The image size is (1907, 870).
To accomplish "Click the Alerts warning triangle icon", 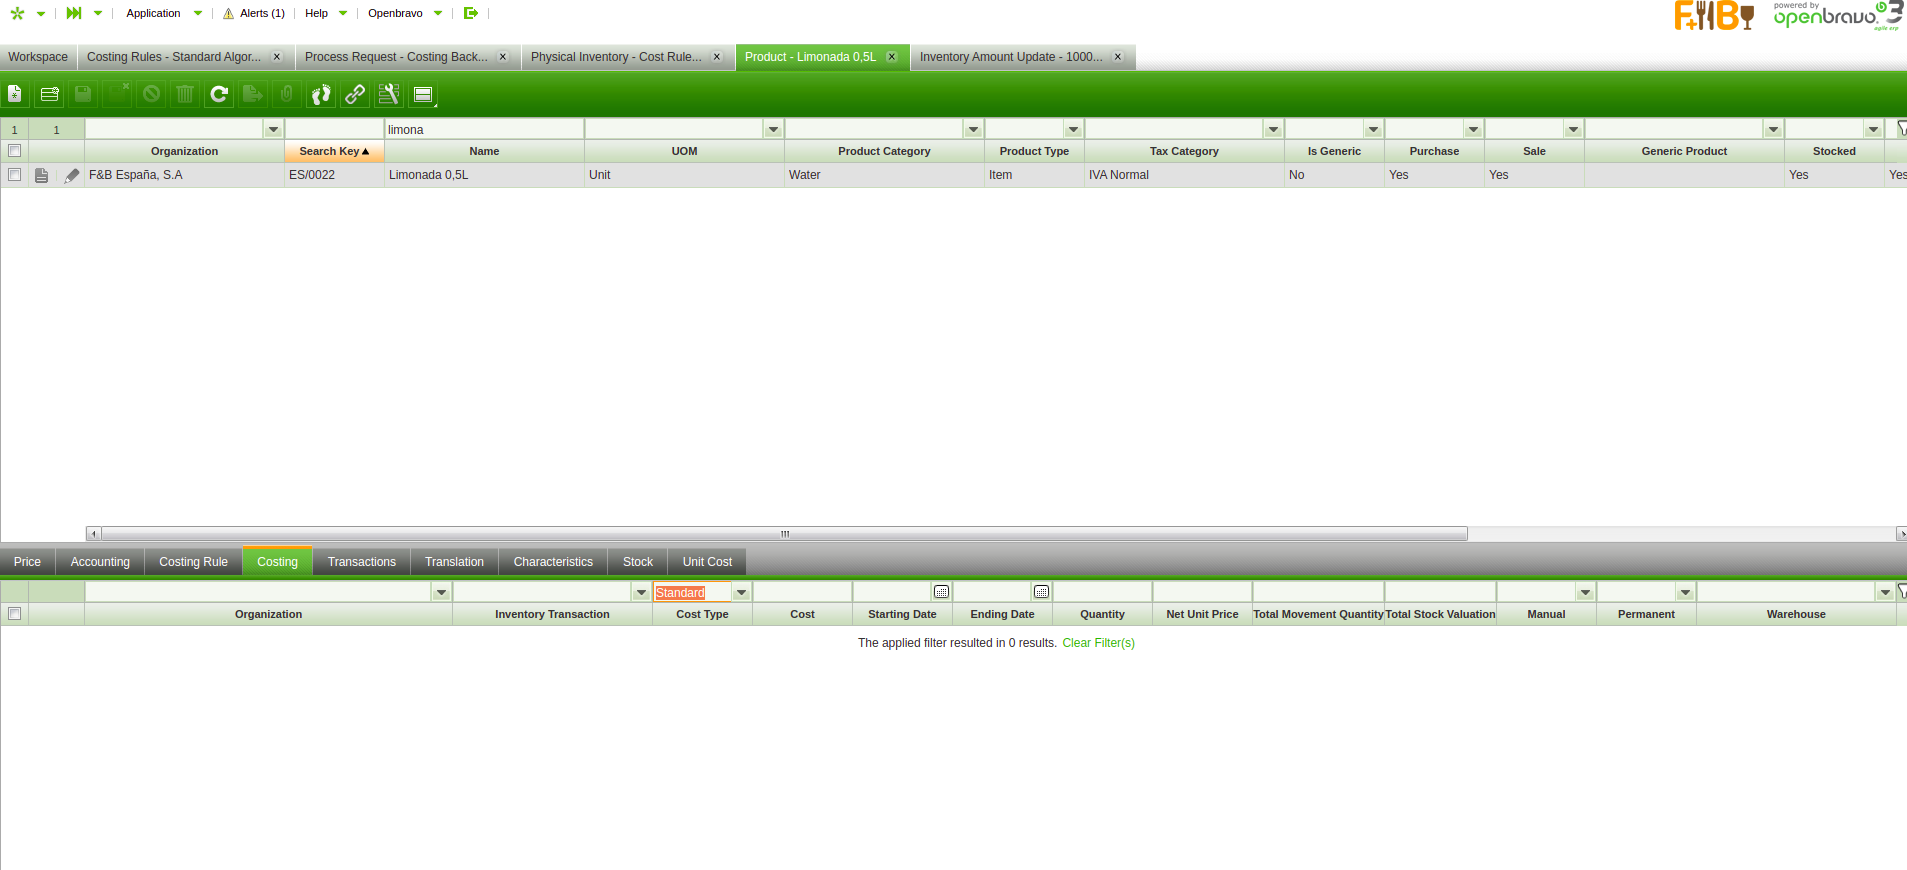I will (228, 14).
